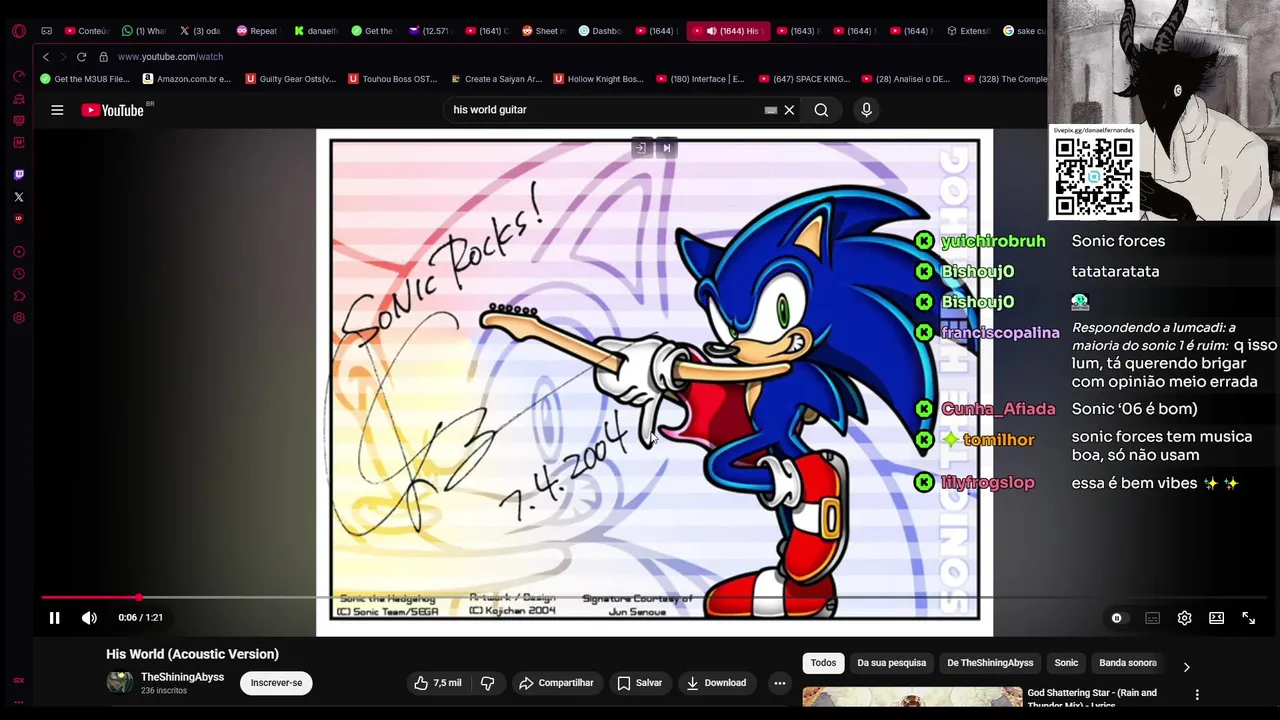1280x720 pixels.
Task: Click the next-video icon above player
Action: click(667, 148)
